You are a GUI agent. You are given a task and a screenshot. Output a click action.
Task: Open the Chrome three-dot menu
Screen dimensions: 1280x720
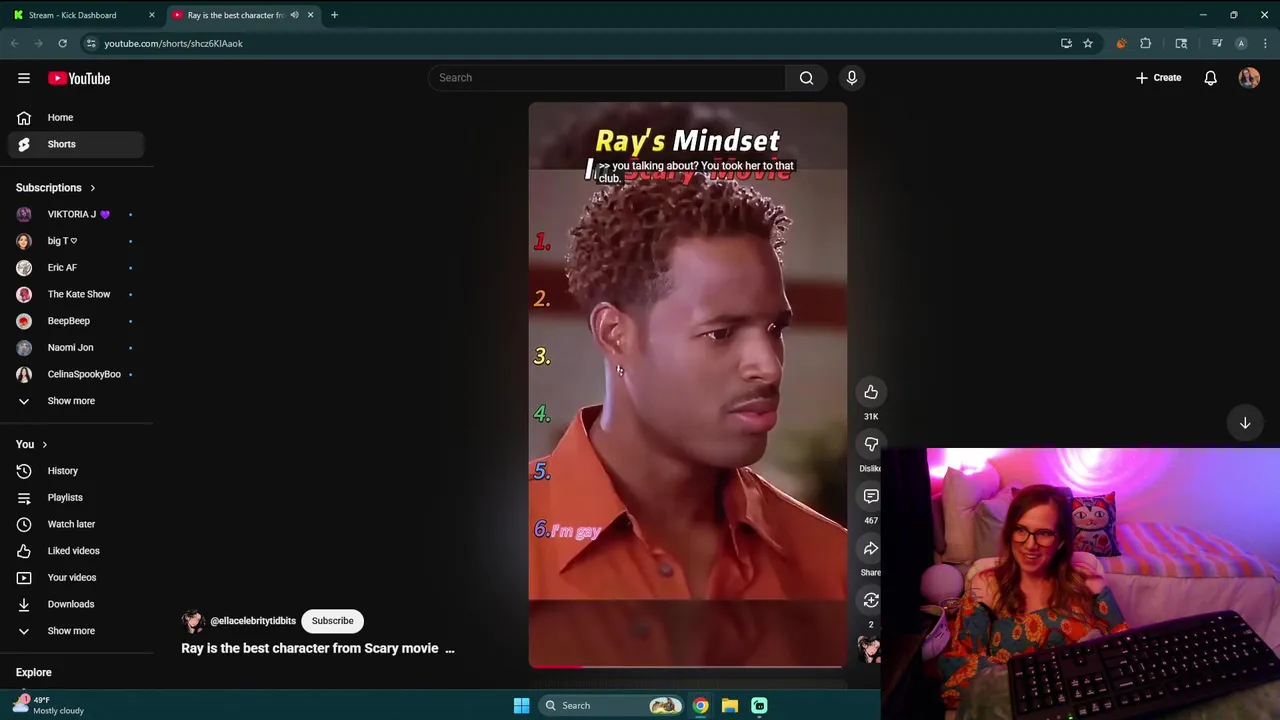[1266, 43]
